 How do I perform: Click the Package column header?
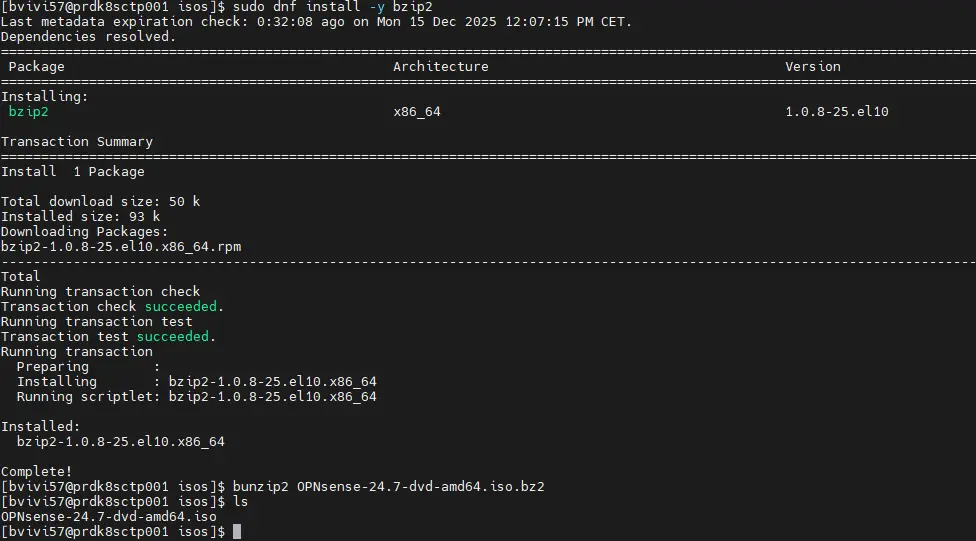pos(37,67)
